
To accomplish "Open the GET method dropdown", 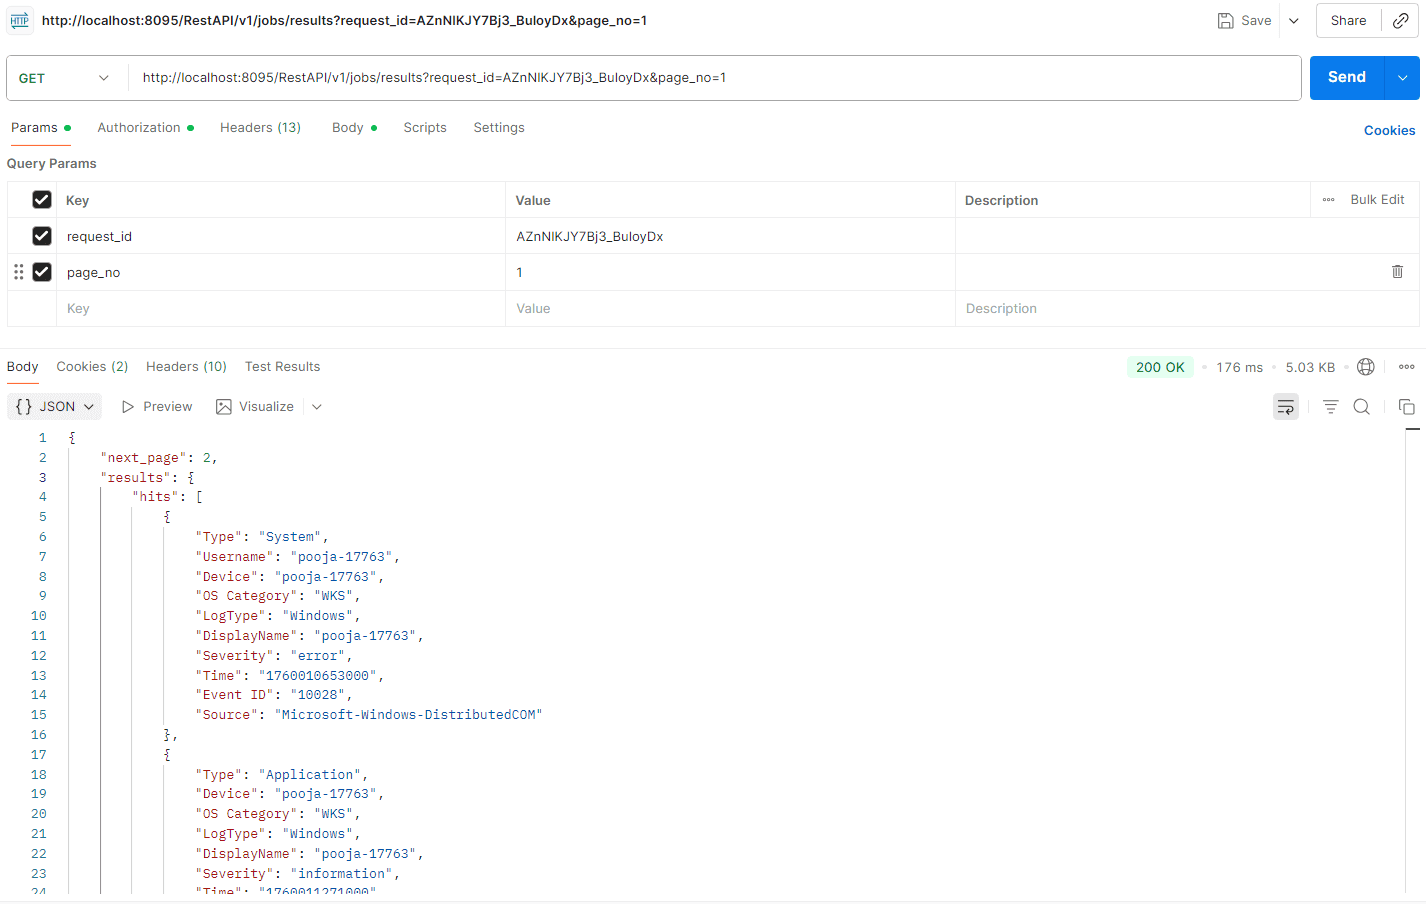I will (64, 78).
